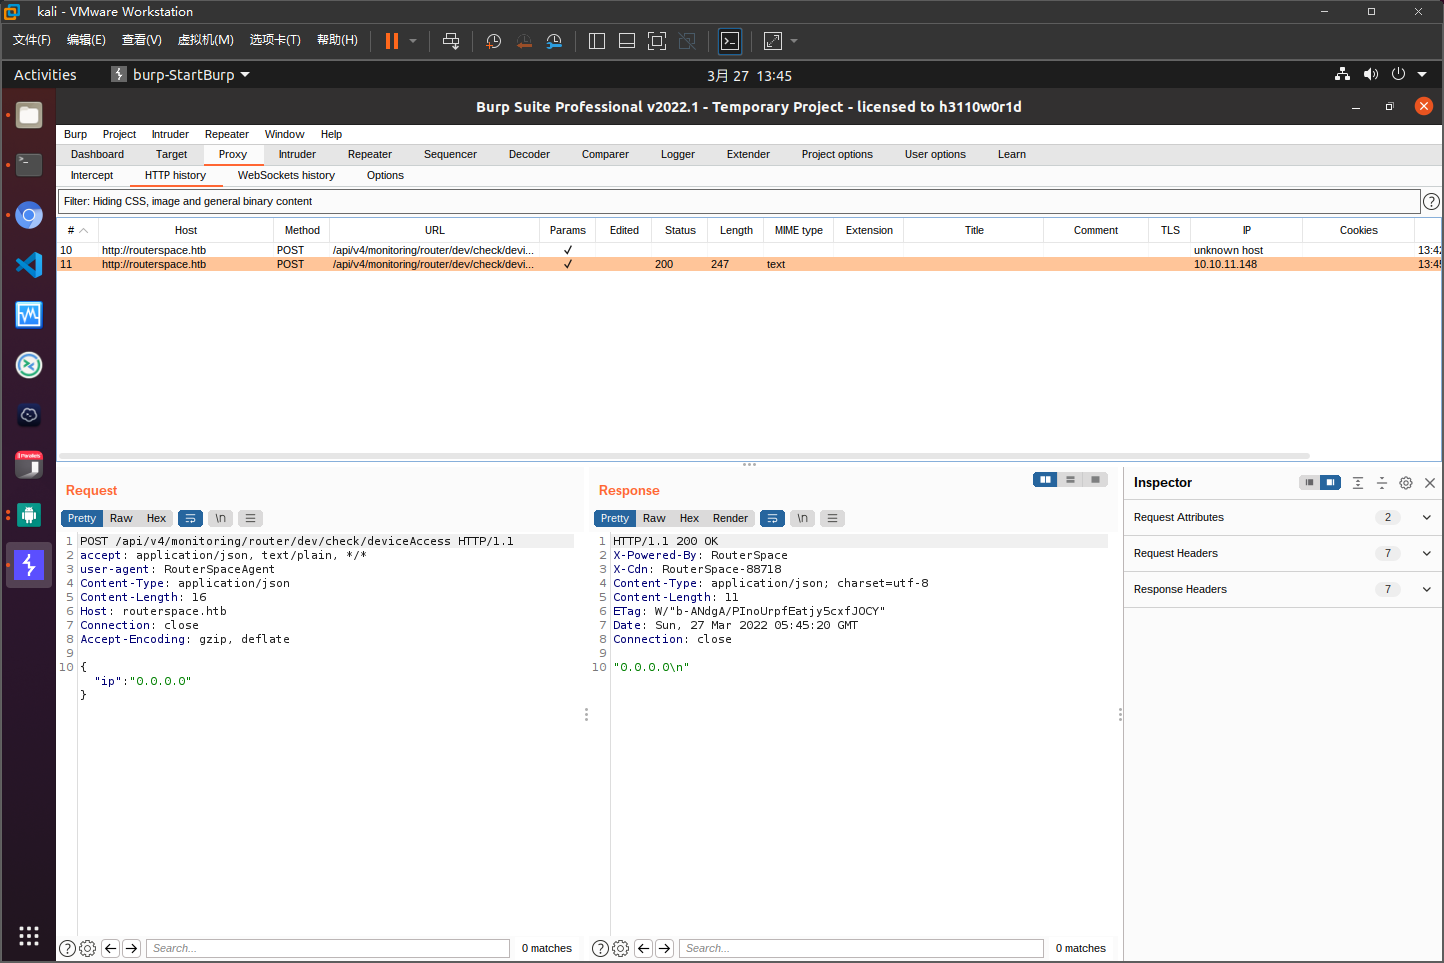
Task: Click help icon beside the filter bar
Action: (1431, 202)
